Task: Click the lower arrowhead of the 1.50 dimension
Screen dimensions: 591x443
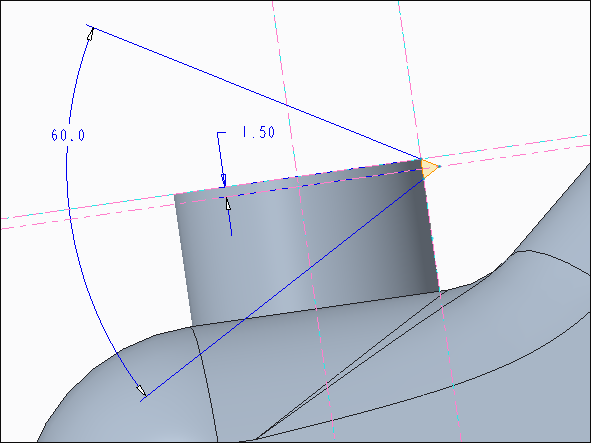Action: point(228,204)
